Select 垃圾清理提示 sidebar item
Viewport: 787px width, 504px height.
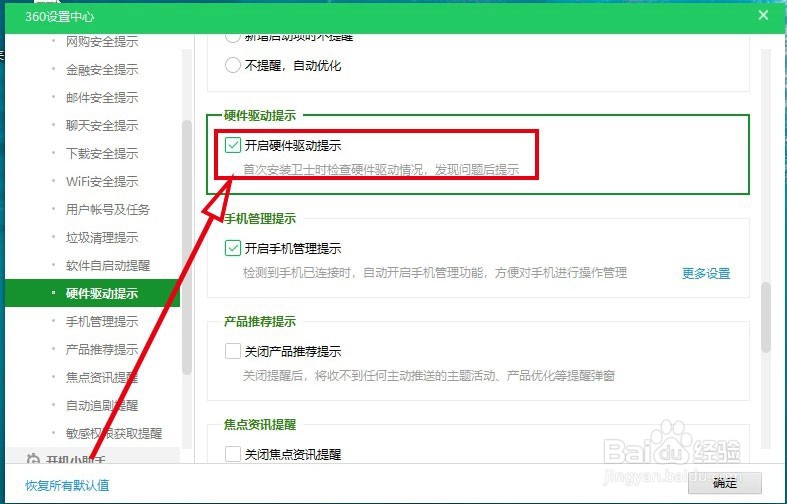pyautogui.click(x=102, y=237)
